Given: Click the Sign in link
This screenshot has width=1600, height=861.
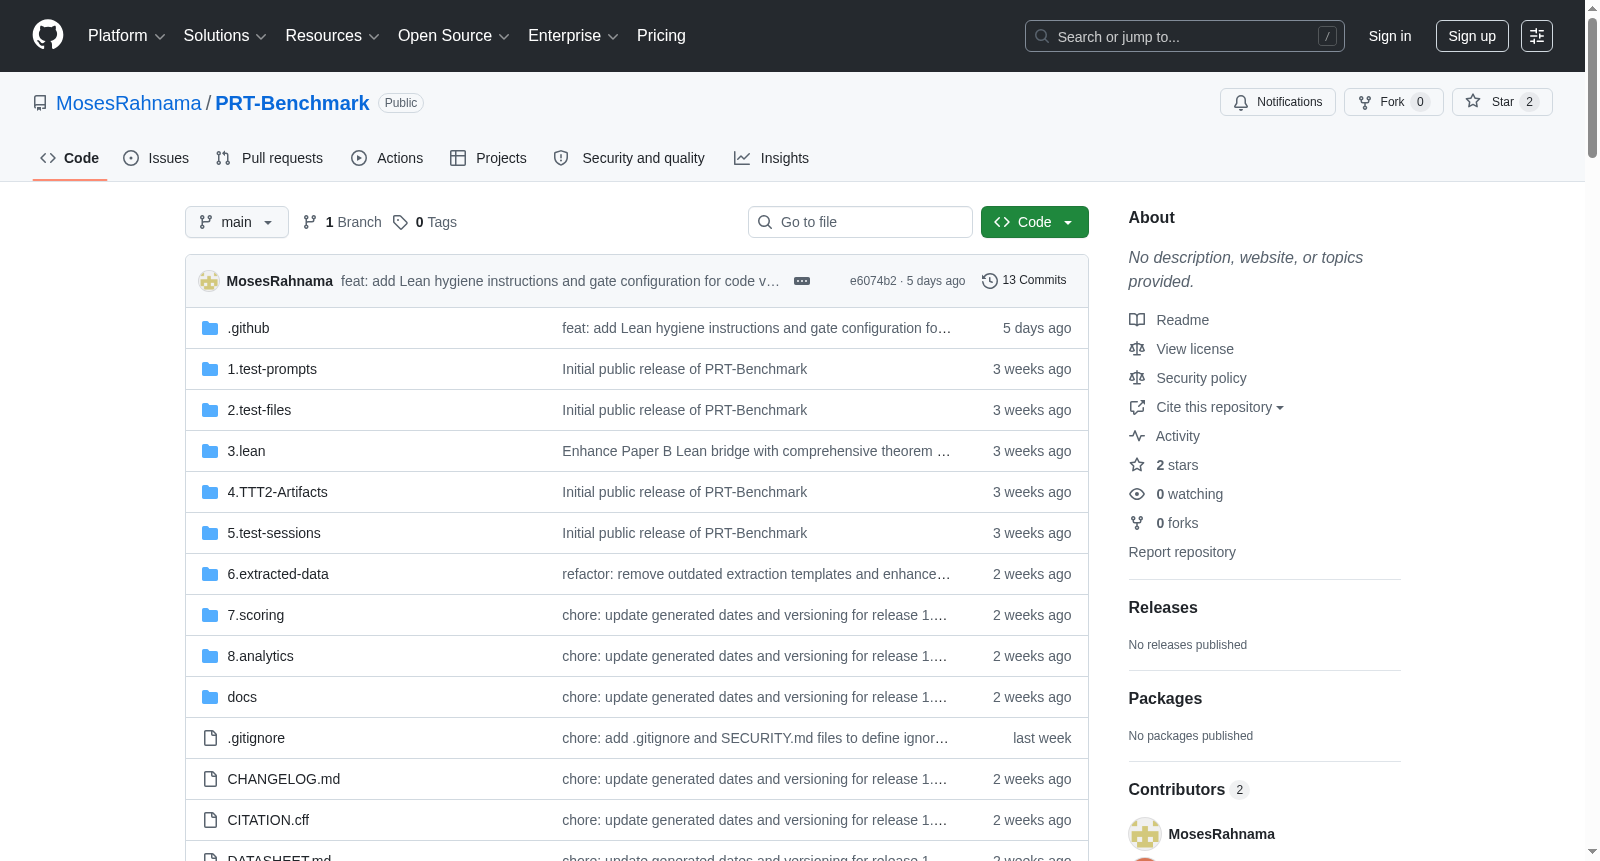Looking at the screenshot, I should (x=1390, y=36).
